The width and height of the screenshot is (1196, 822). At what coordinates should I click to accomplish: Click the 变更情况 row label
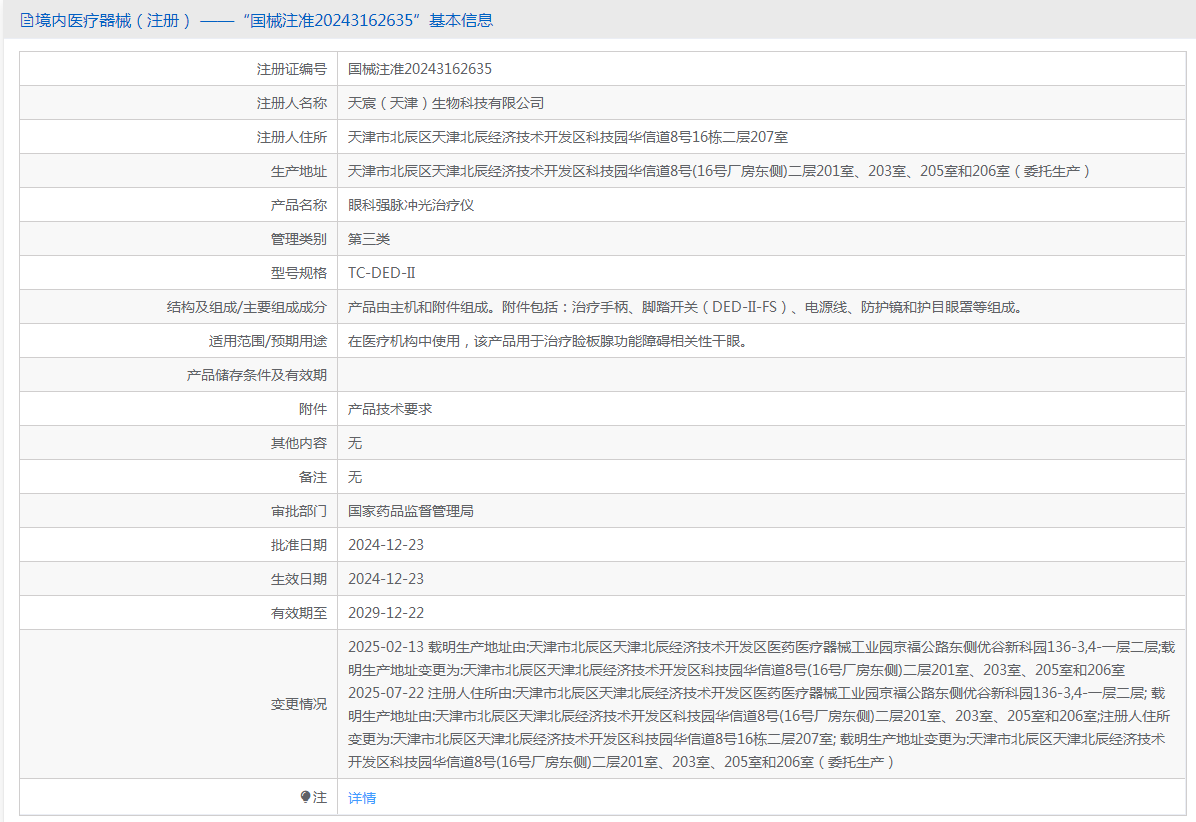pos(298,704)
